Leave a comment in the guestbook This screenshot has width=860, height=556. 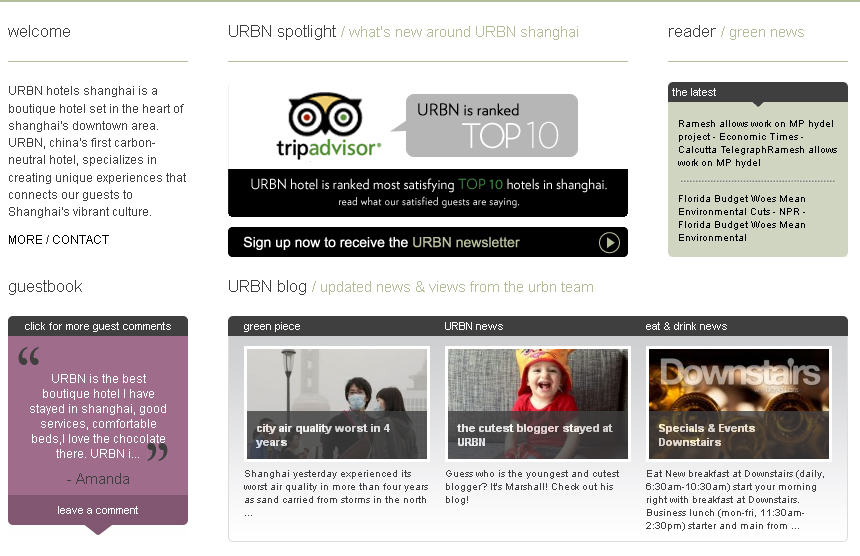98,510
